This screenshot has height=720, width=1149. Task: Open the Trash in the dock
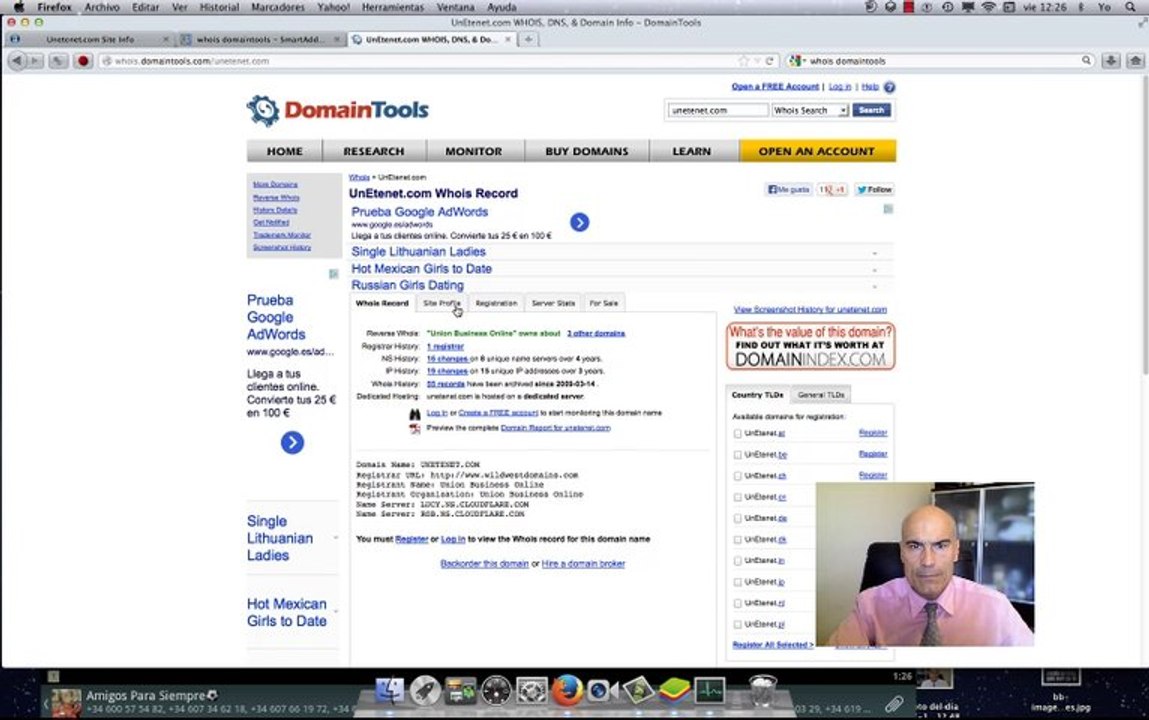(762, 690)
